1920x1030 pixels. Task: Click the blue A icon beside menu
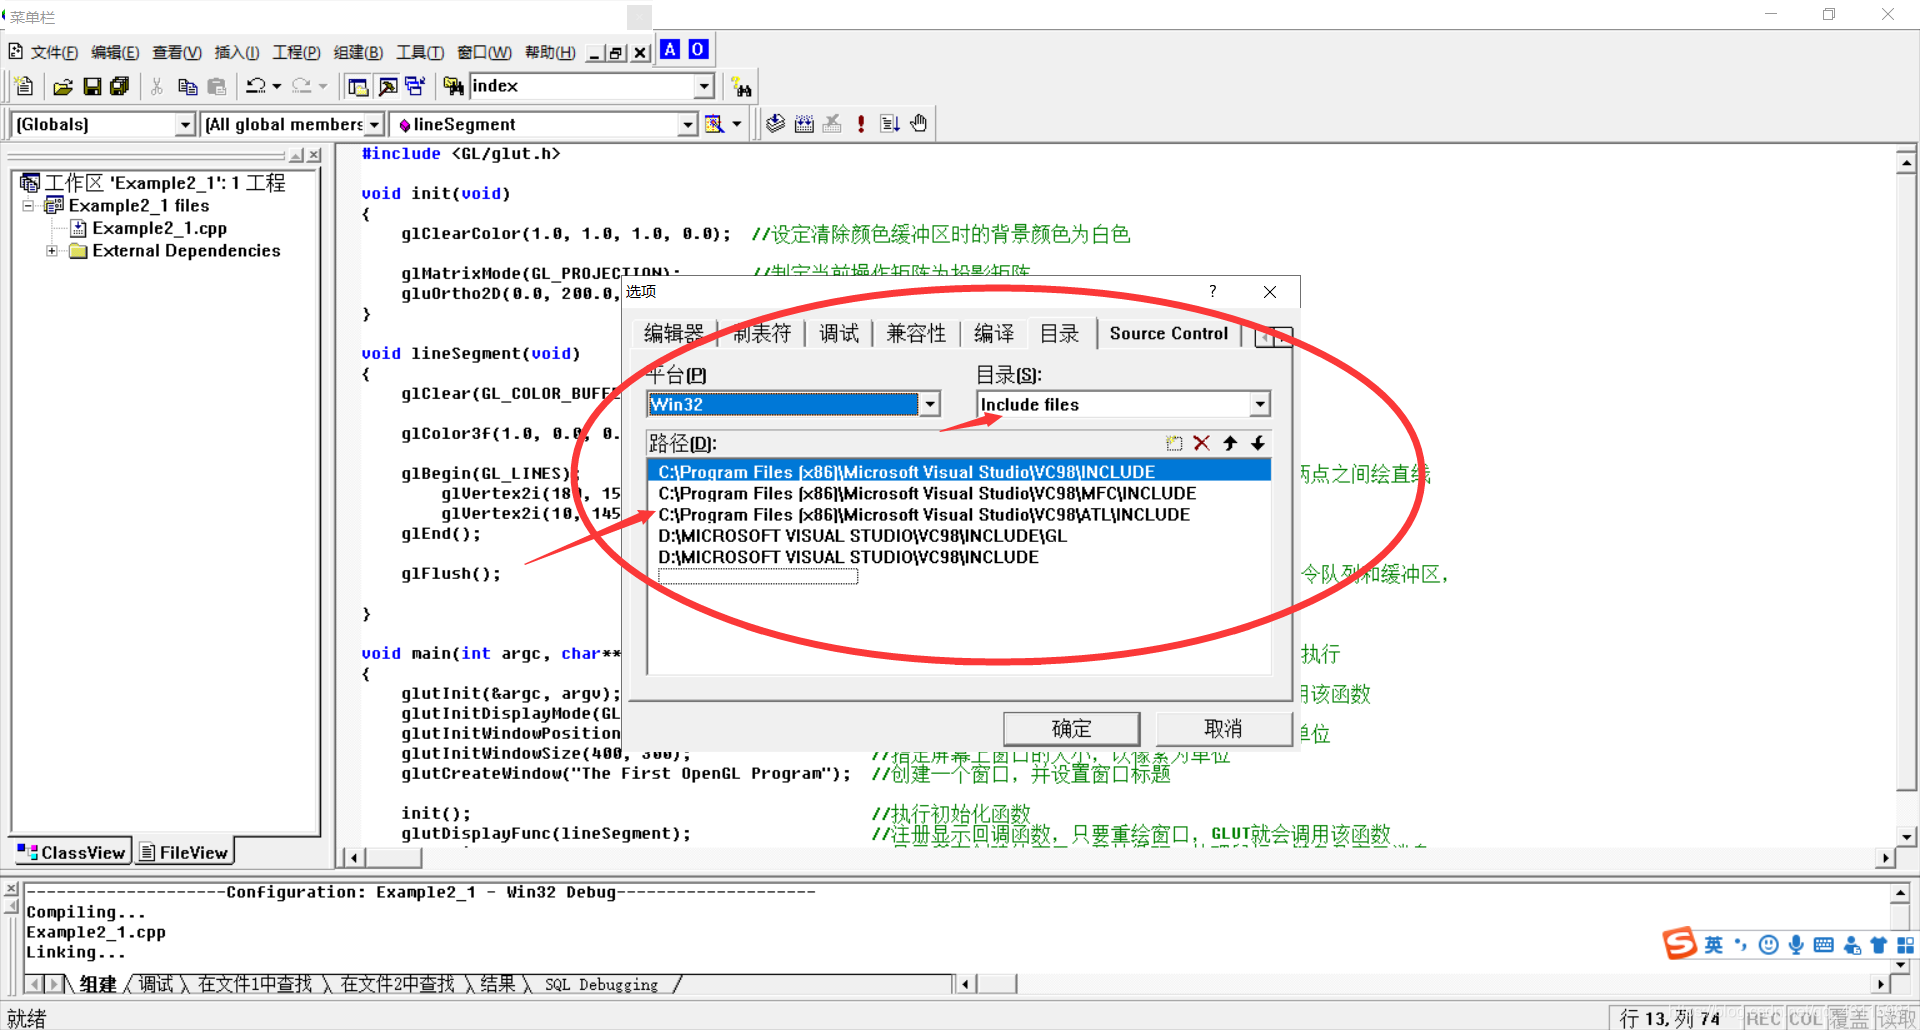670,49
